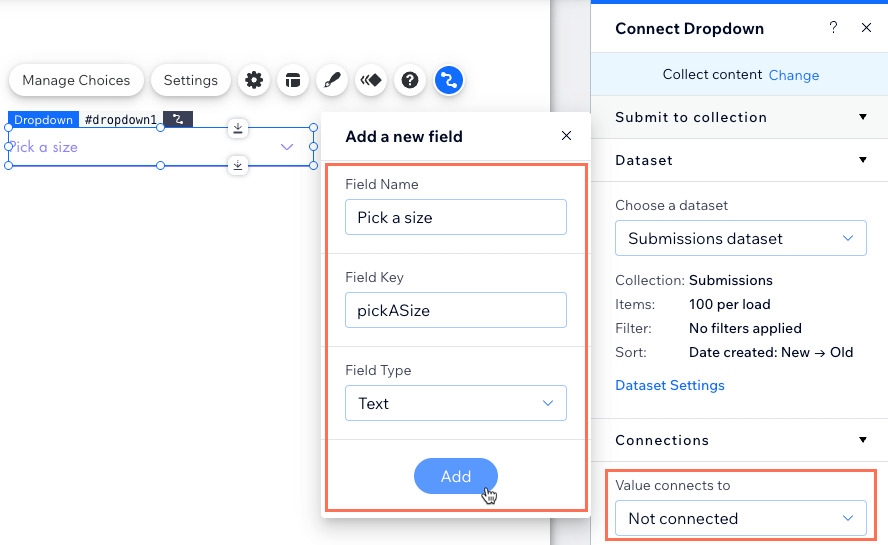Click the Manage Choices button
This screenshot has height=545, width=888.
(76, 80)
